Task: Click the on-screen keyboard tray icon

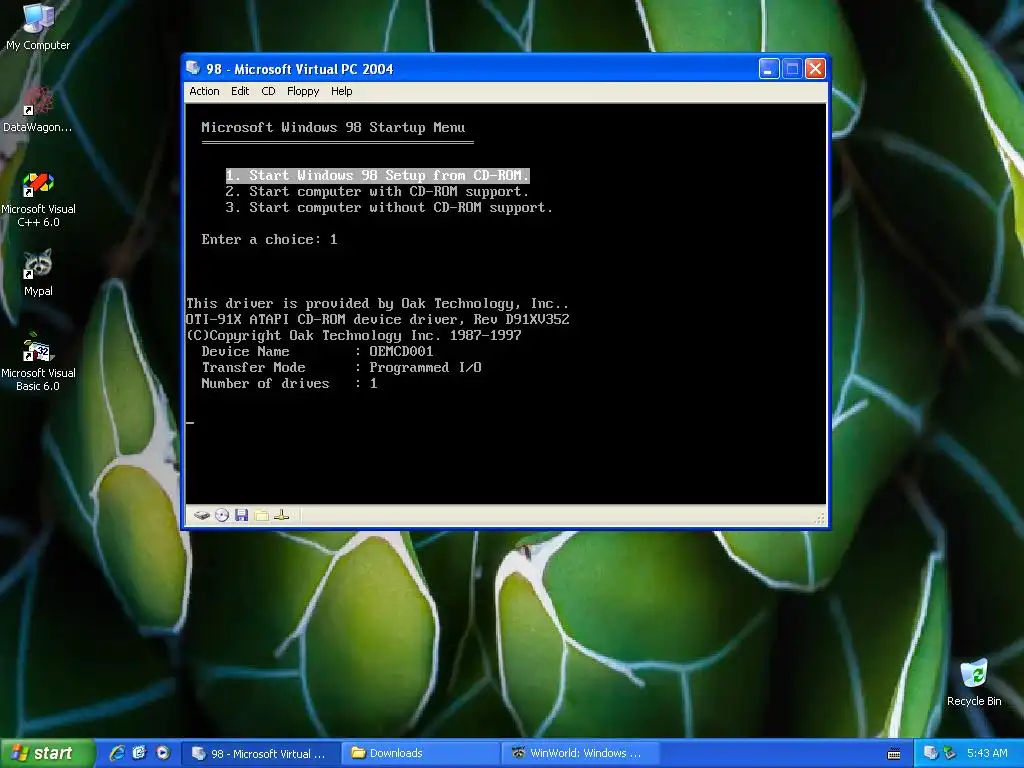Action: click(x=894, y=754)
